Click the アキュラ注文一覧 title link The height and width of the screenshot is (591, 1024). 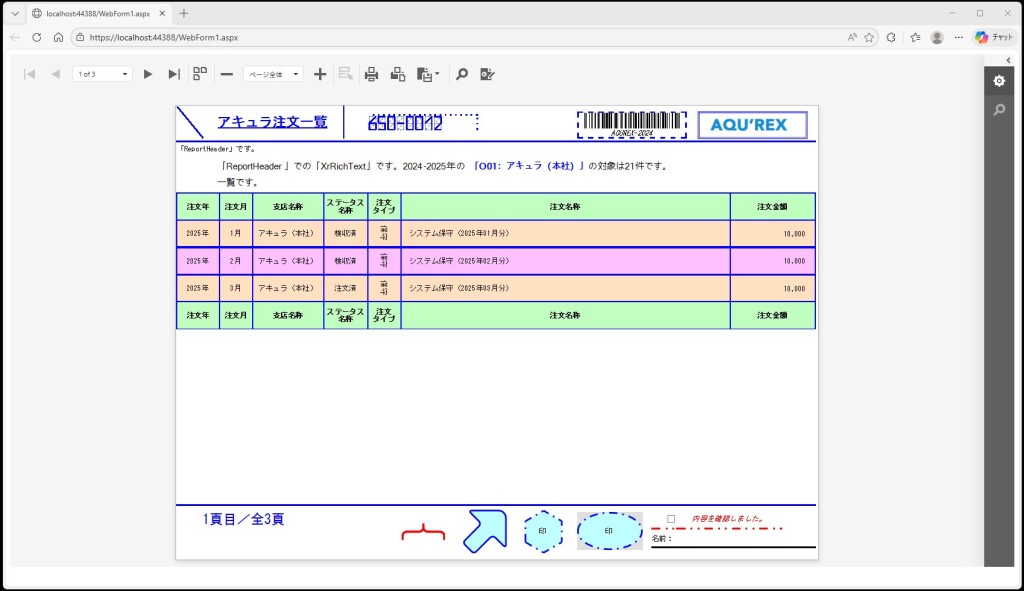[272, 122]
